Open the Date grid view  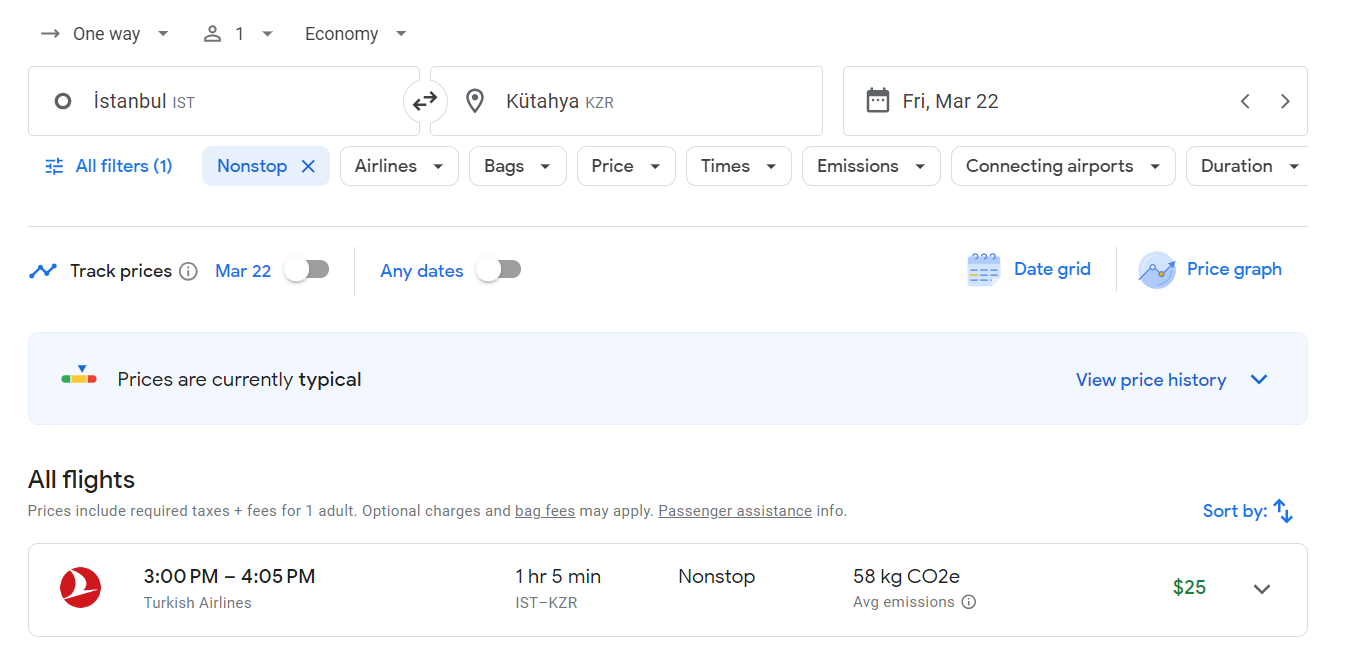click(x=1029, y=270)
